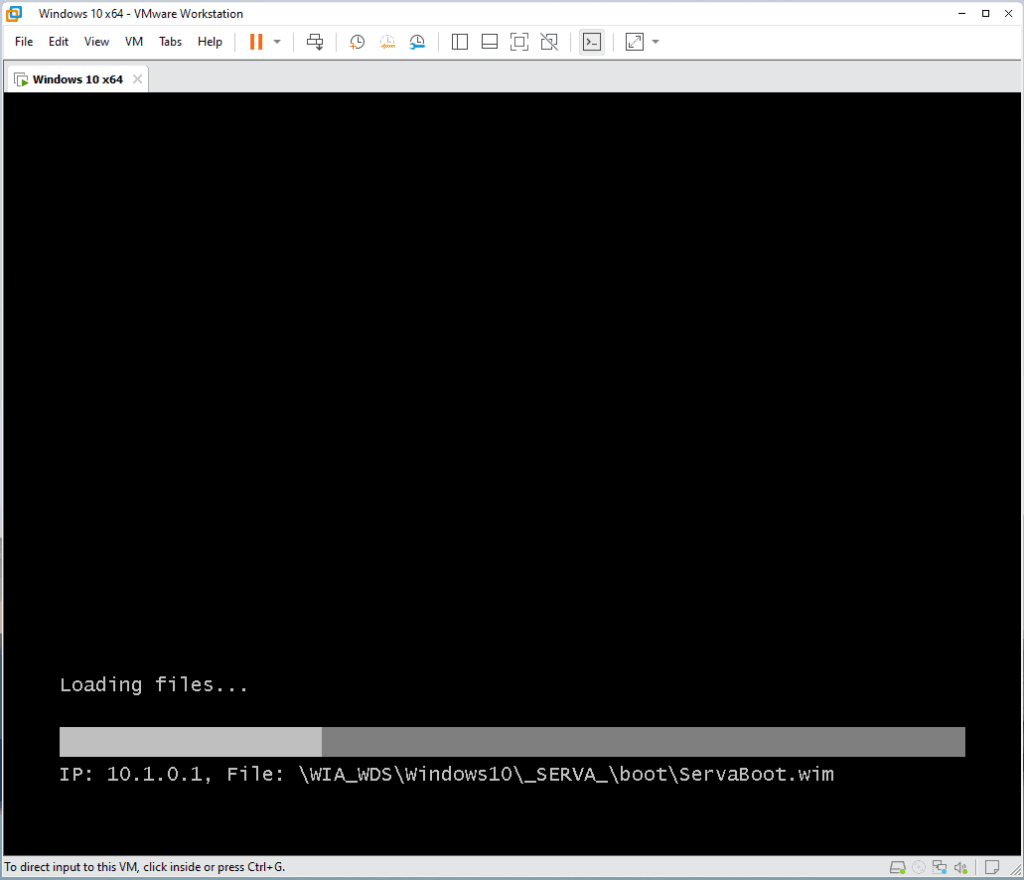
Task: Expand the power options dropdown arrow
Action: [277, 42]
